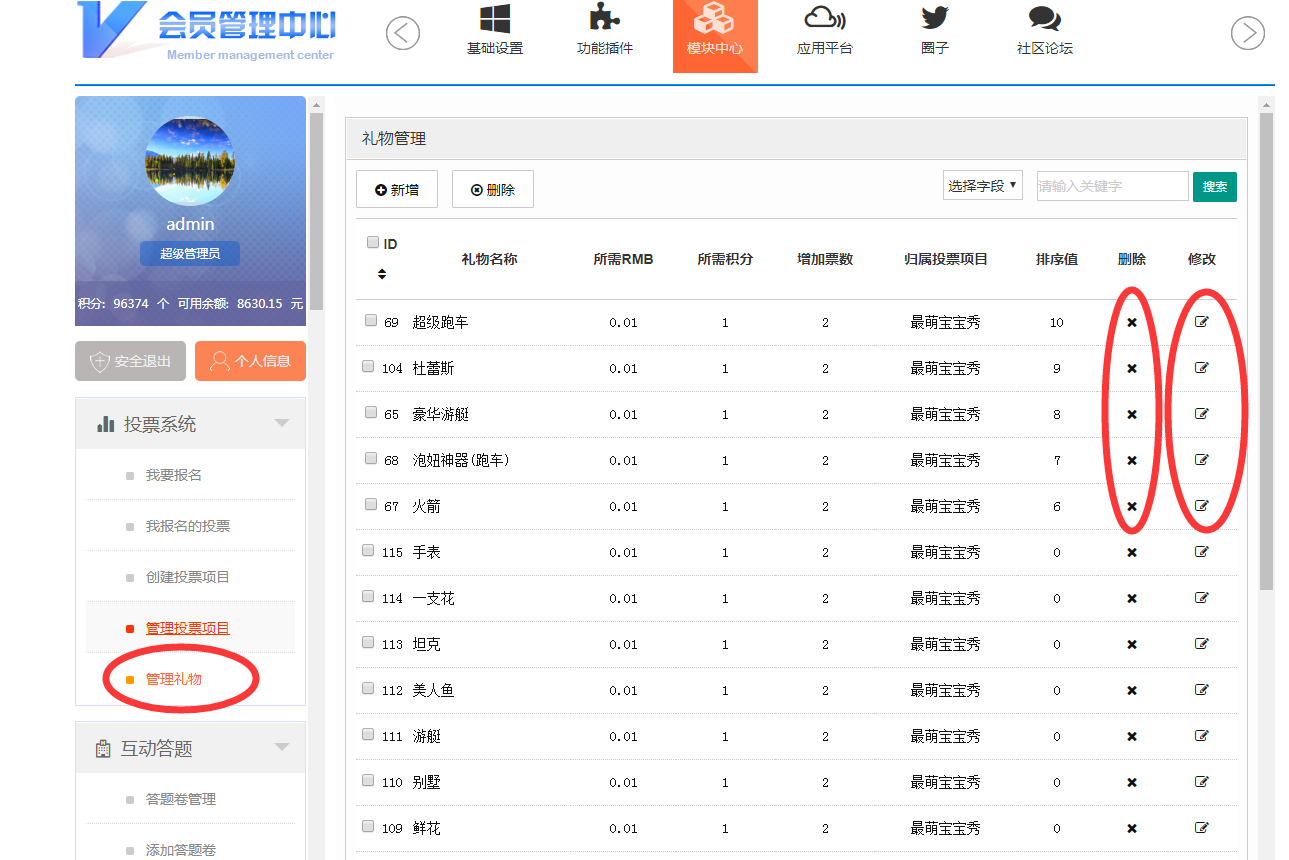Image resolution: width=1289 pixels, height=860 pixels.
Task: Click the keyword search input field
Action: point(1112,186)
